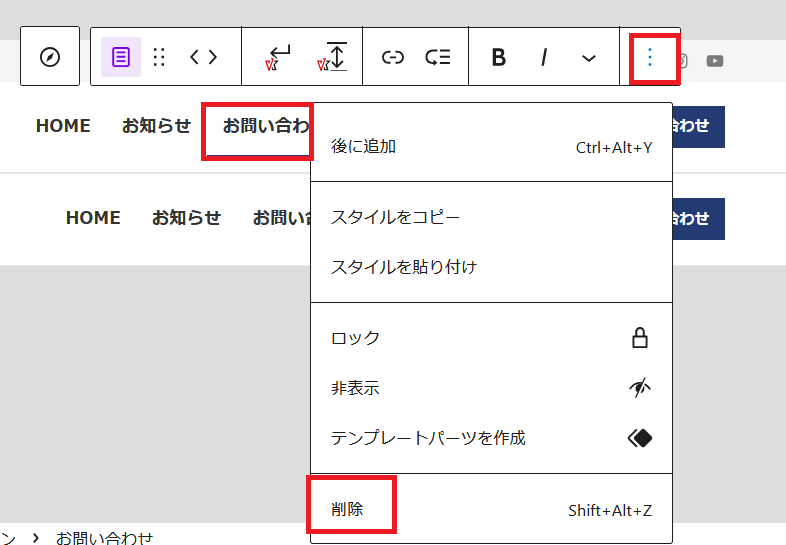Click the move left/right arrows
Image resolution: width=786 pixels, height=545 pixels.
point(204,57)
